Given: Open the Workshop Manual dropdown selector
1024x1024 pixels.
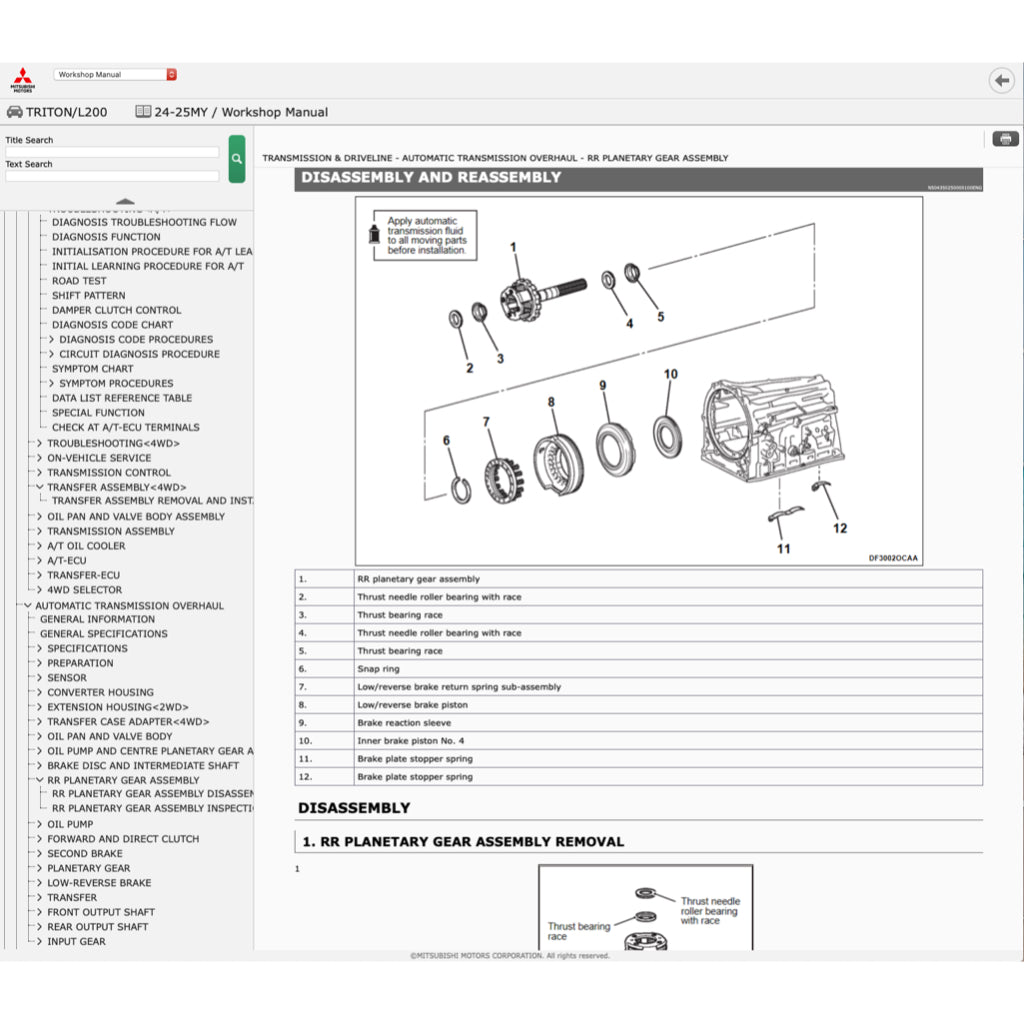Looking at the screenshot, I should pyautogui.click(x=112, y=74).
